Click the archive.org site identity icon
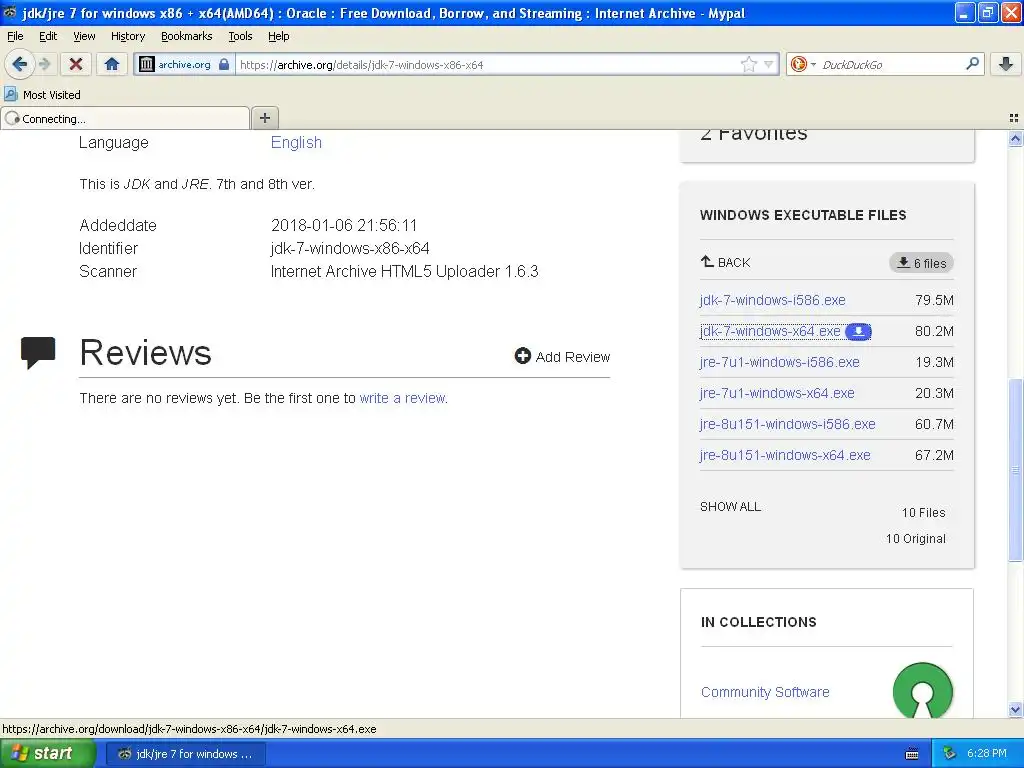 point(147,64)
